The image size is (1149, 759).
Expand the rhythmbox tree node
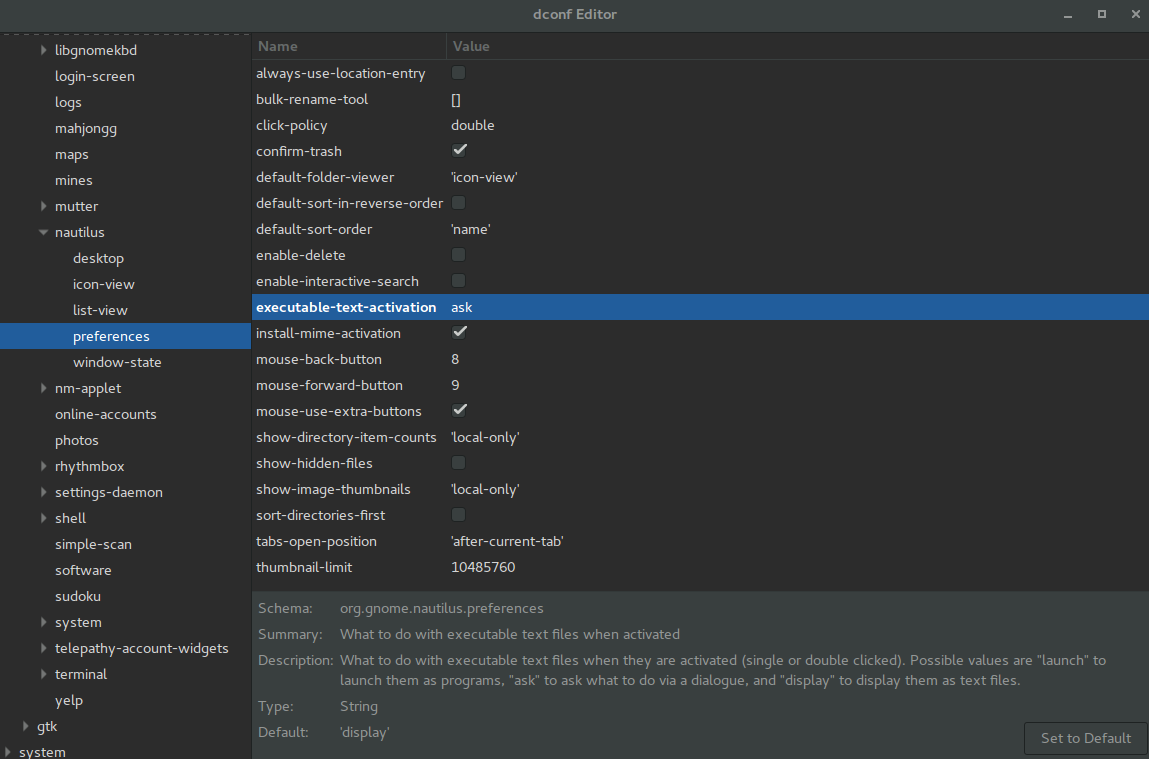click(x=43, y=466)
